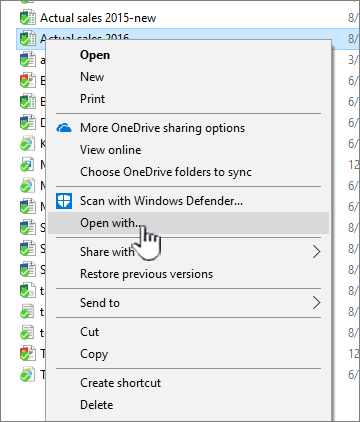360x422 pixels.
Task: Click the shortcut-style image icon beside 'M'
Action: (x=27, y=165)
